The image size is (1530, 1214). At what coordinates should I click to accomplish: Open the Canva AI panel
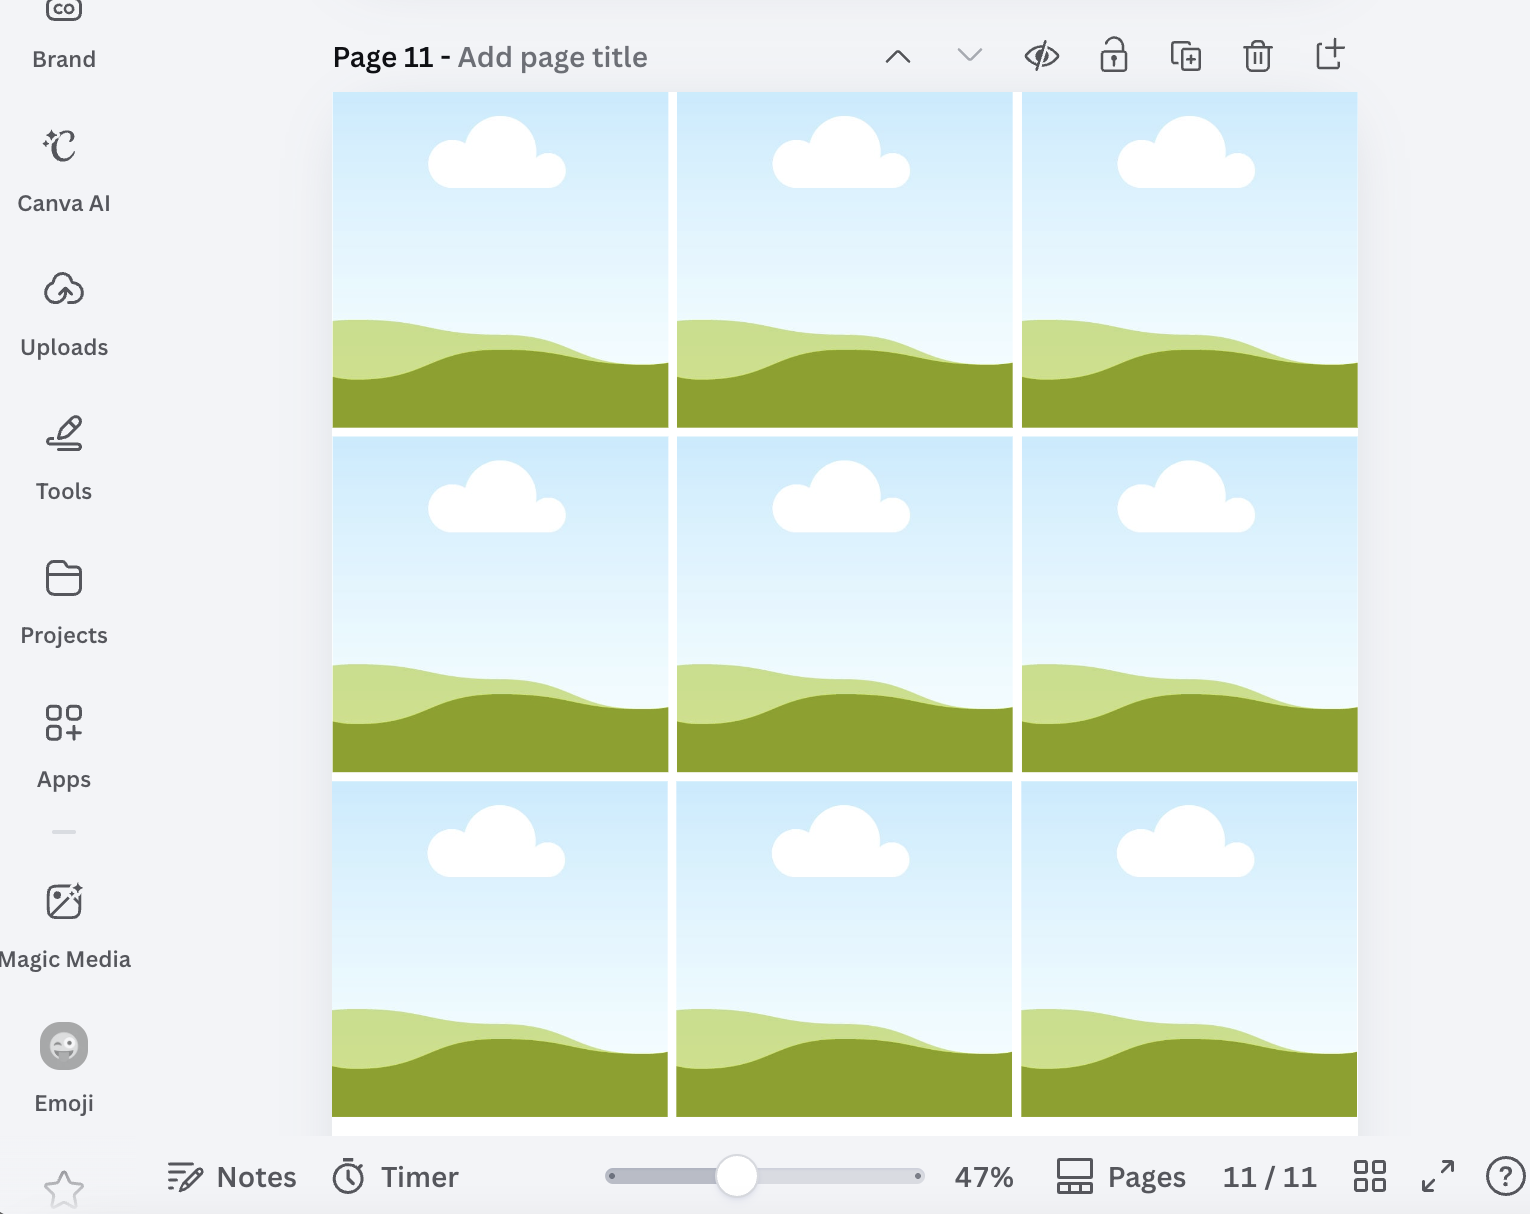pyautogui.click(x=64, y=172)
